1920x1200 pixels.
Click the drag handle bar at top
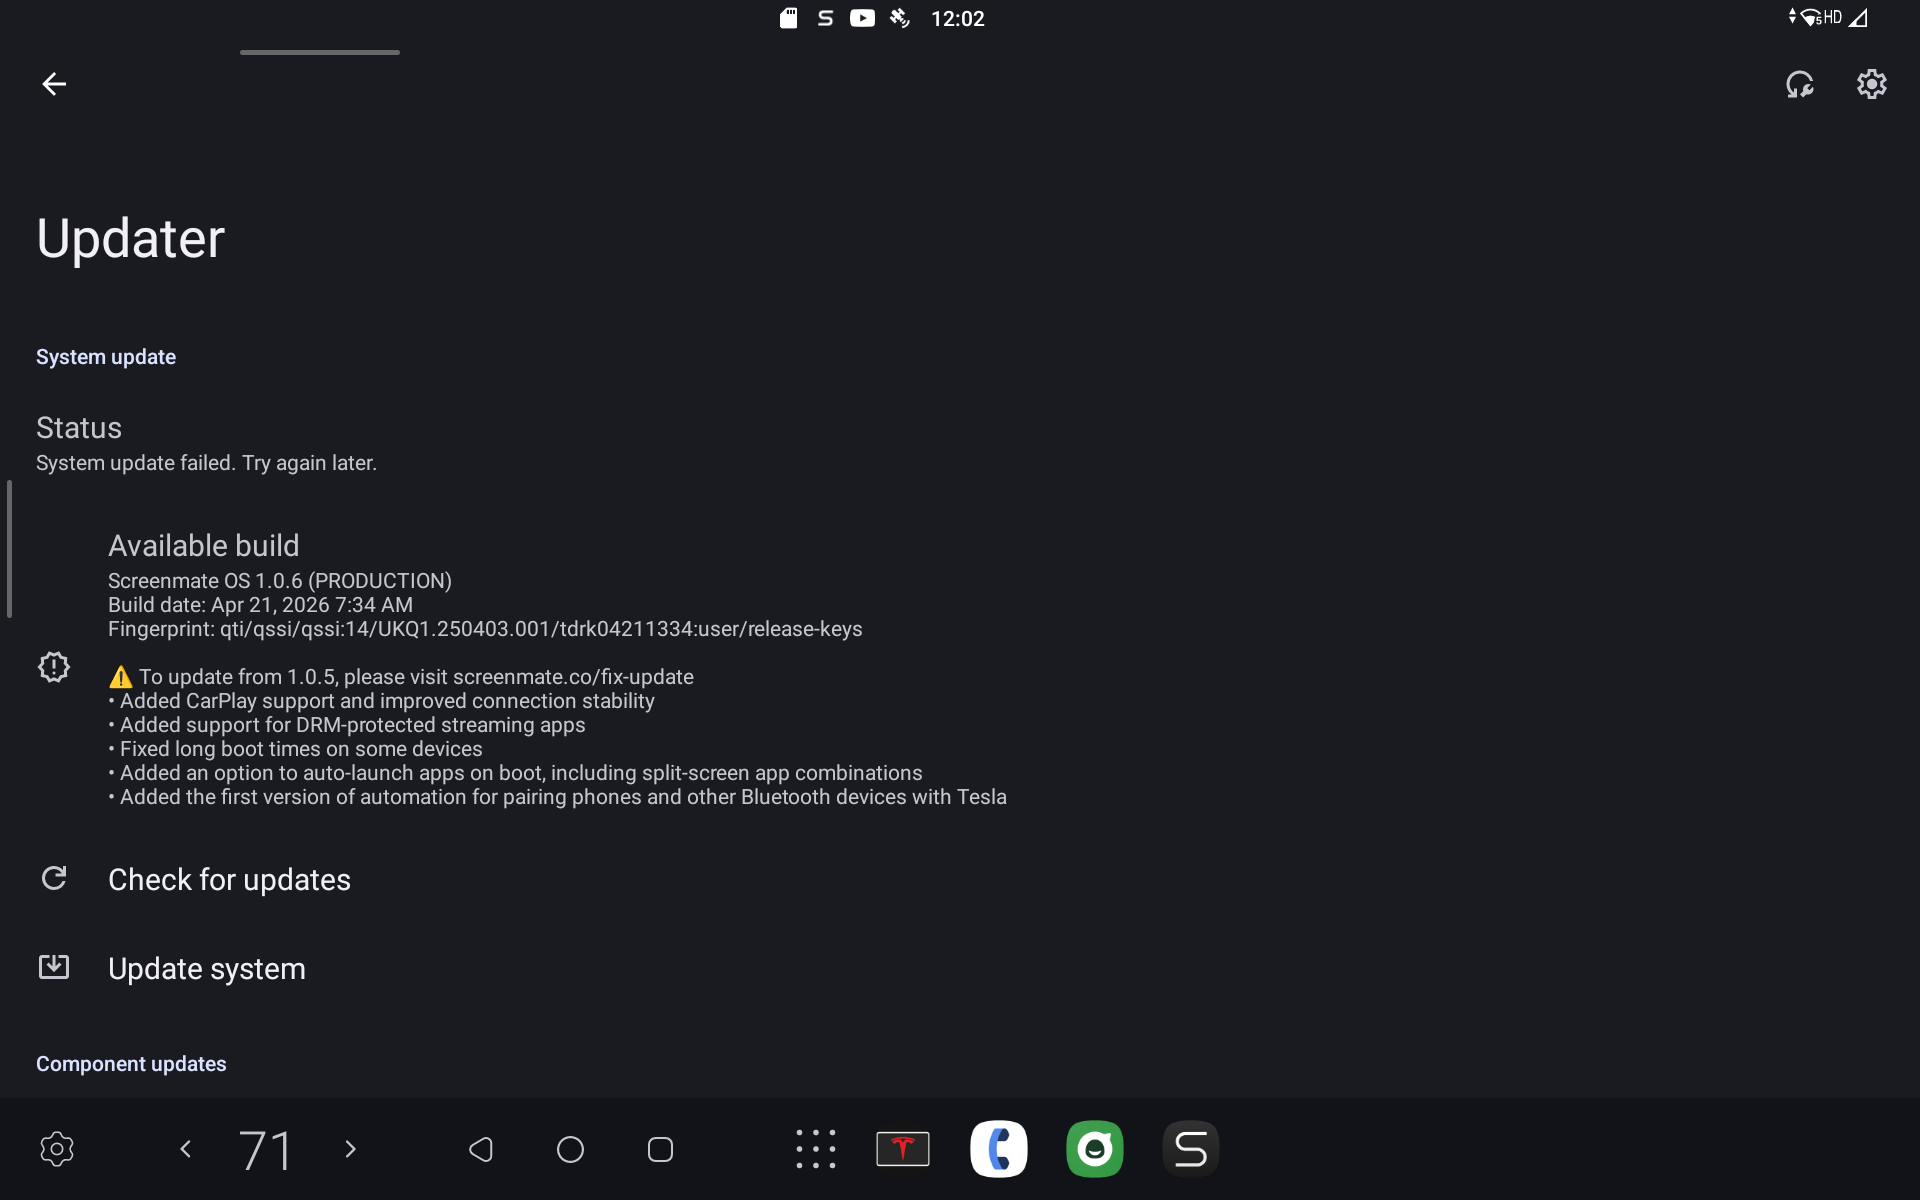click(320, 52)
